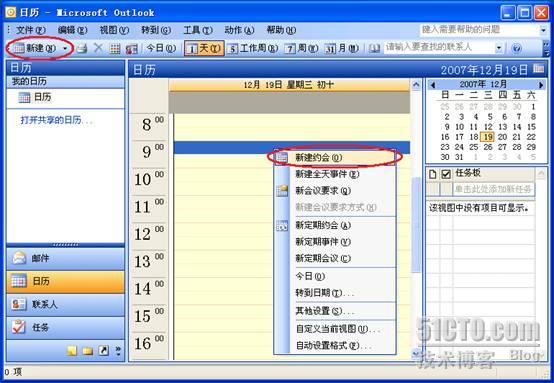Choose 新会议要求 from the context menu
This screenshot has width=554, height=383.
pyautogui.click(x=335, y=191)
